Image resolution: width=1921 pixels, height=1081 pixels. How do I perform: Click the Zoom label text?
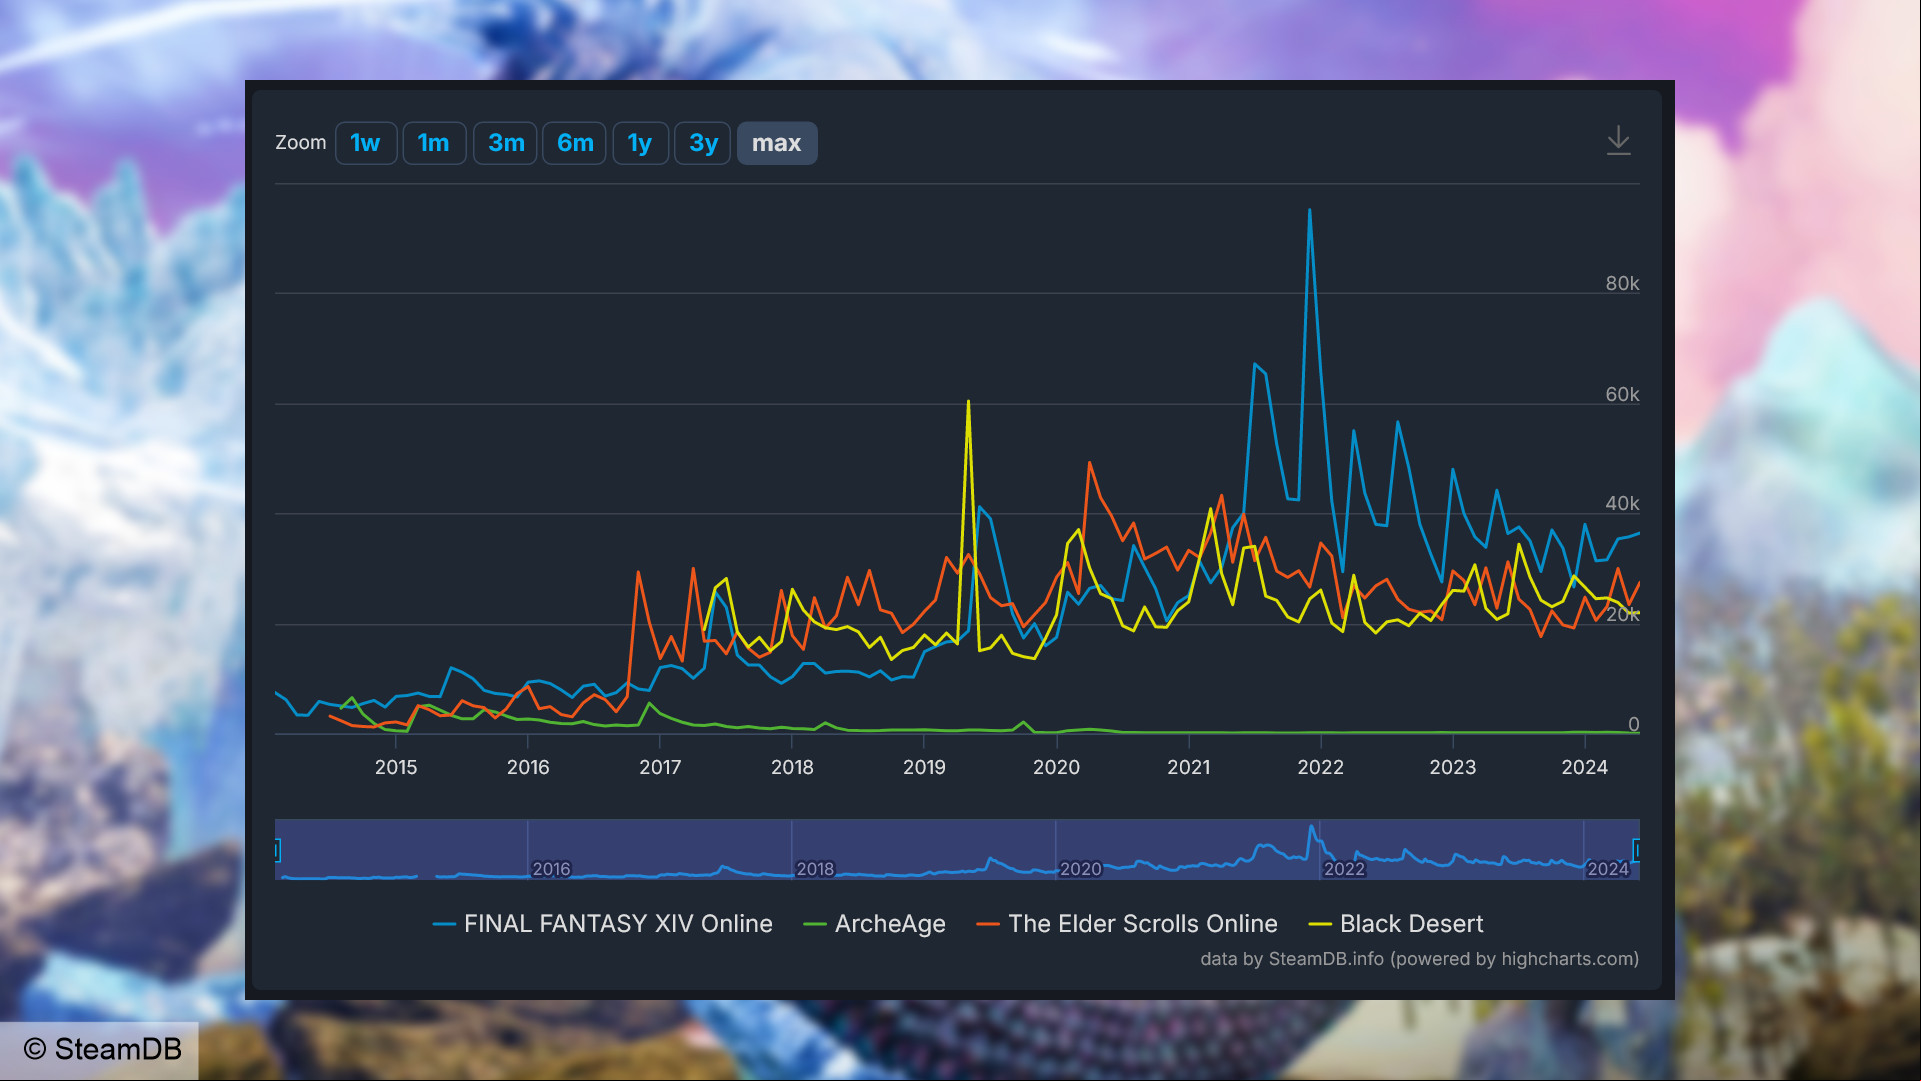point(301,143)
